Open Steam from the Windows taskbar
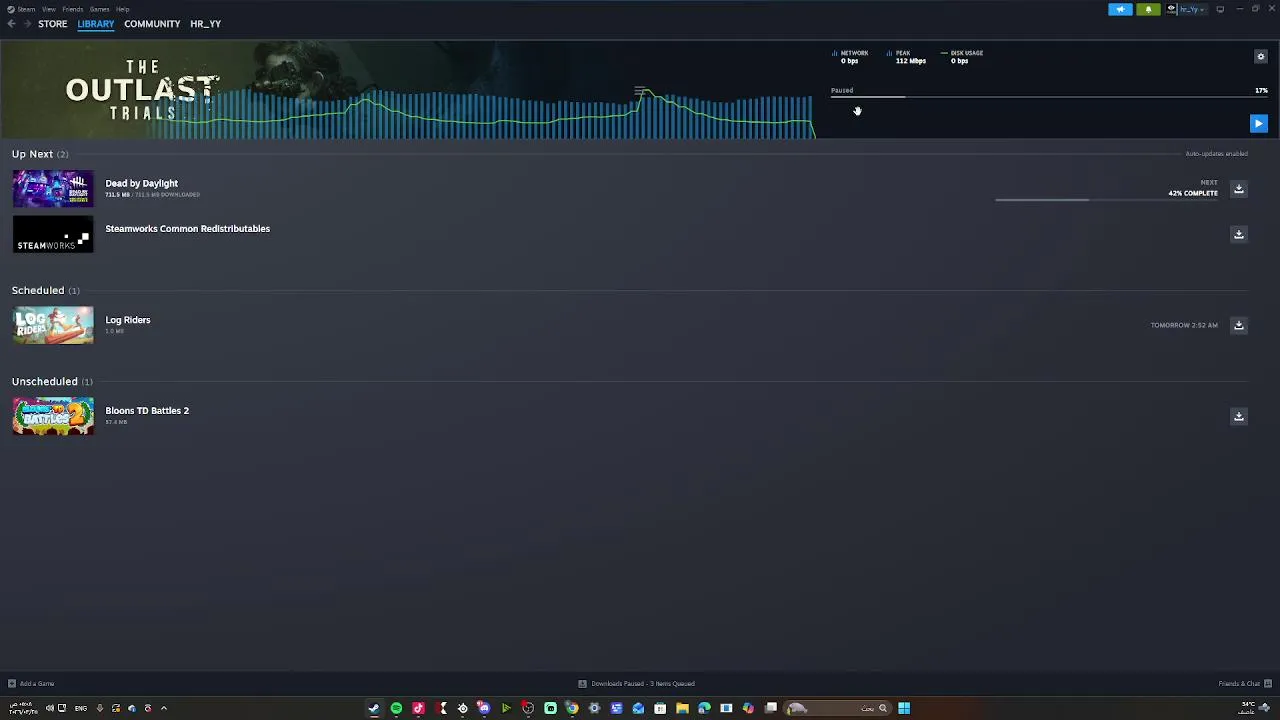The image size is (1280, 720). 374,708
